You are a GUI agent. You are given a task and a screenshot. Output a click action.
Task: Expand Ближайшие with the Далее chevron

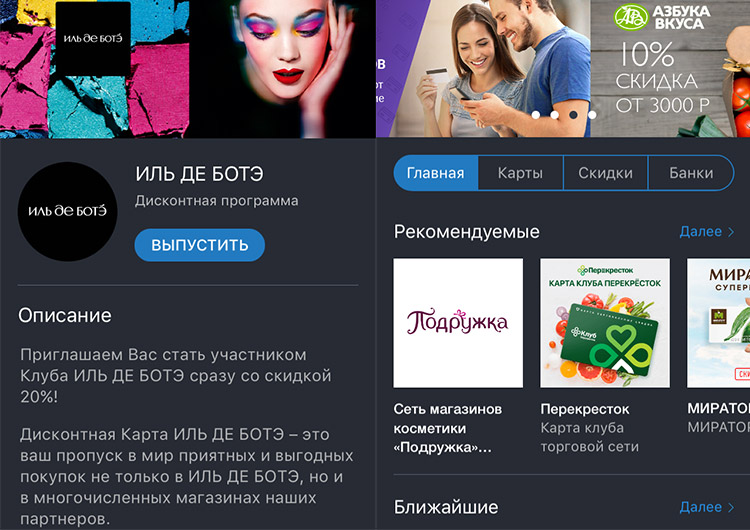coord(707,507)
